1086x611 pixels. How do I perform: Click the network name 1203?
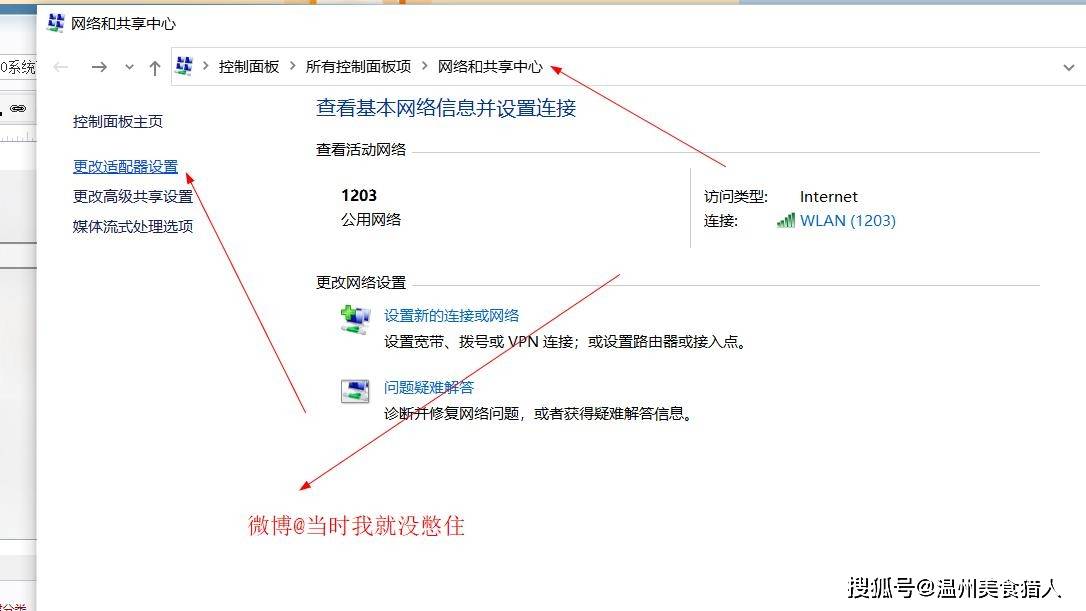coord(359,195)
